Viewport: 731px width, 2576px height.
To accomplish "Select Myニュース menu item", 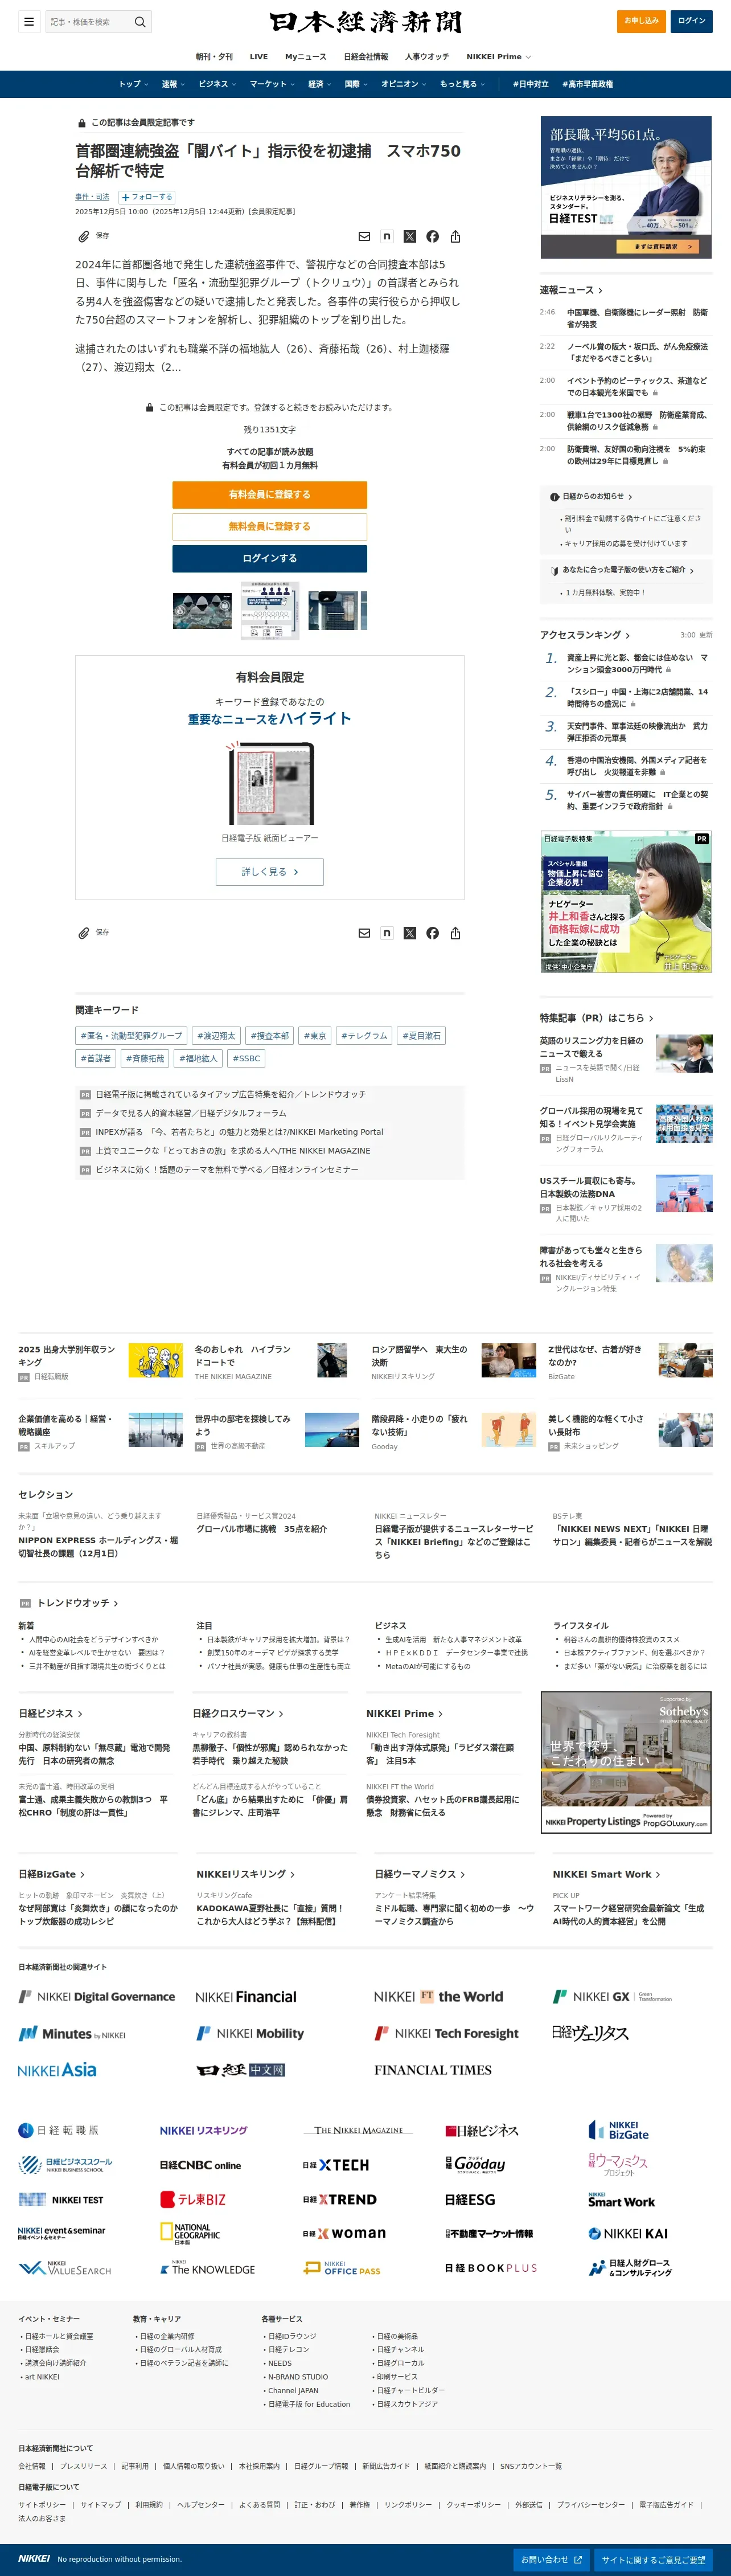I will 306,57.
